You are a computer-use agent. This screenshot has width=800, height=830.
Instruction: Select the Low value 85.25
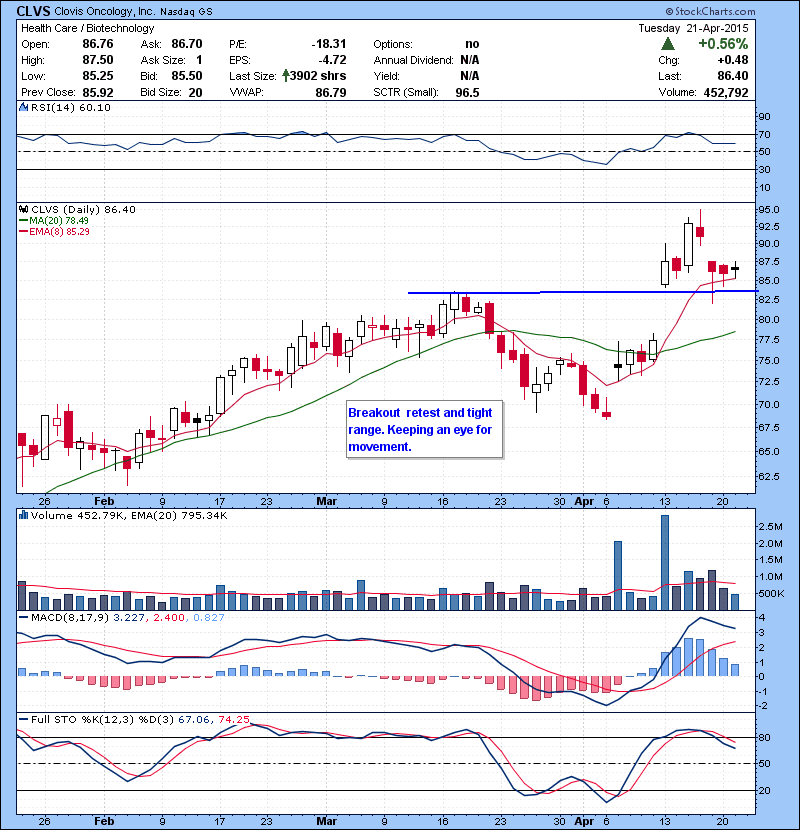point(98,76)
